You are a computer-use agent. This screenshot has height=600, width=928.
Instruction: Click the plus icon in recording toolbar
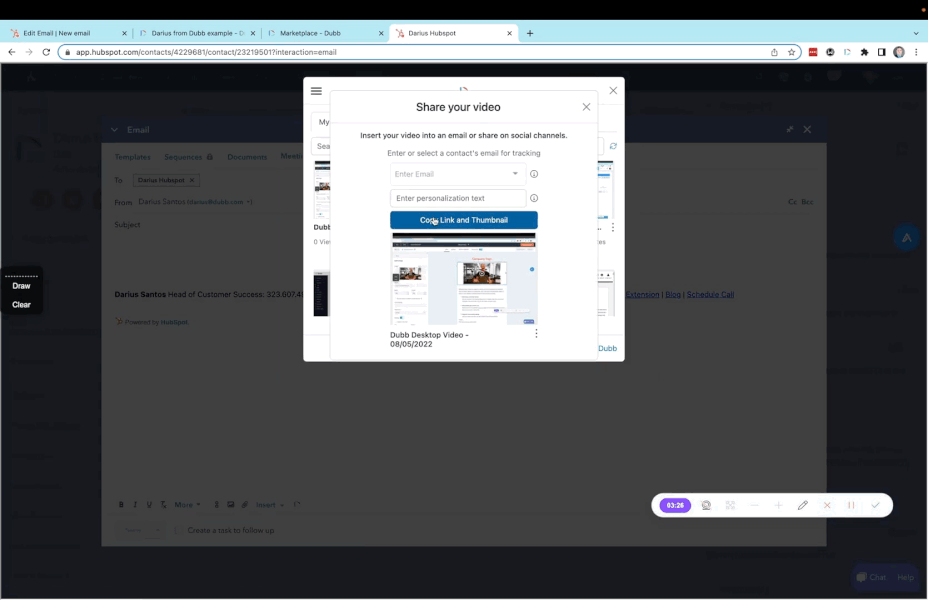[x=778, y=505]
